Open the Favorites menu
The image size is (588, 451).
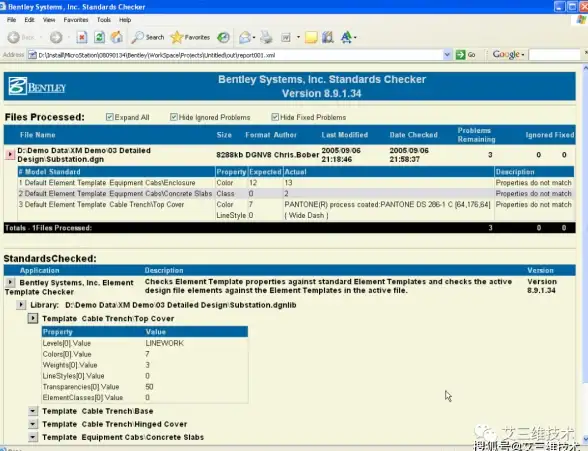(76, 20)
